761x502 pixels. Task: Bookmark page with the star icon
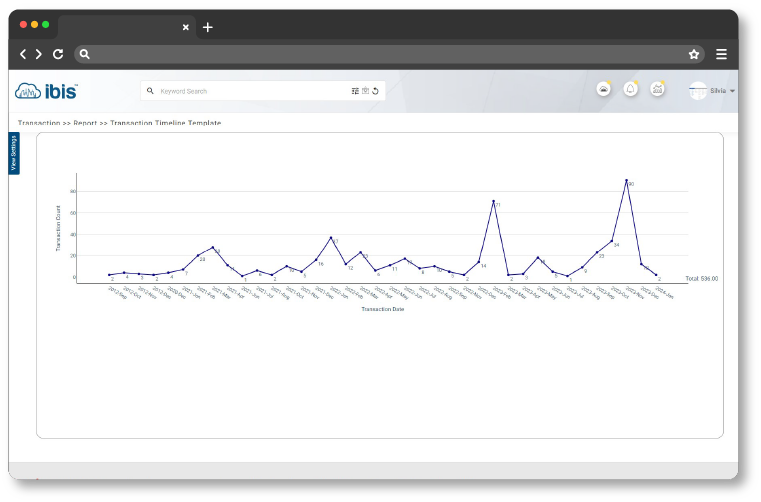[x=694, y=55]
